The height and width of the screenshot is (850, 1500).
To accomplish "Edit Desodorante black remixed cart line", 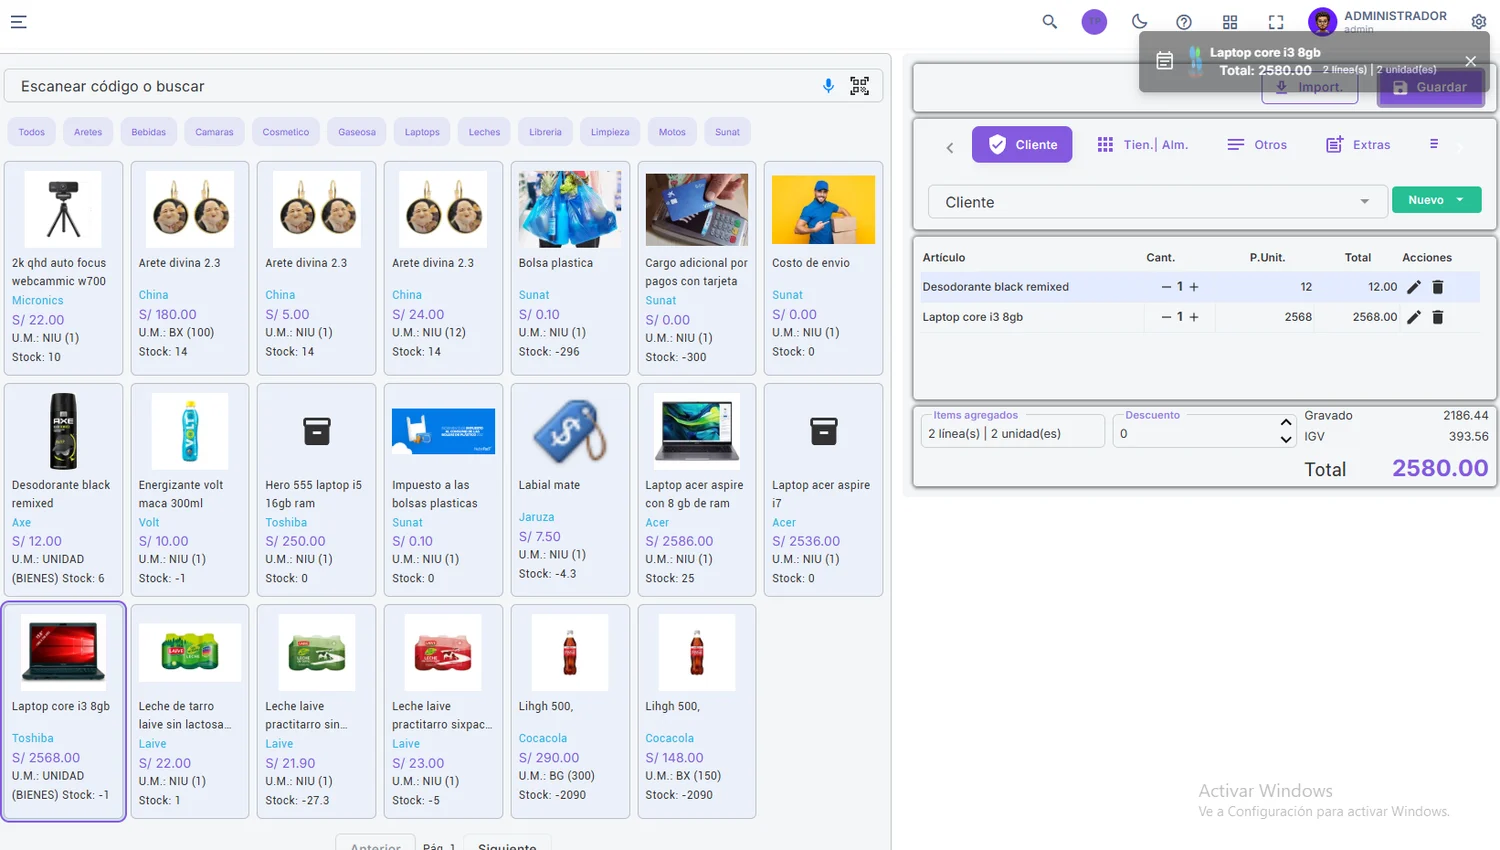I will 1413,287.
